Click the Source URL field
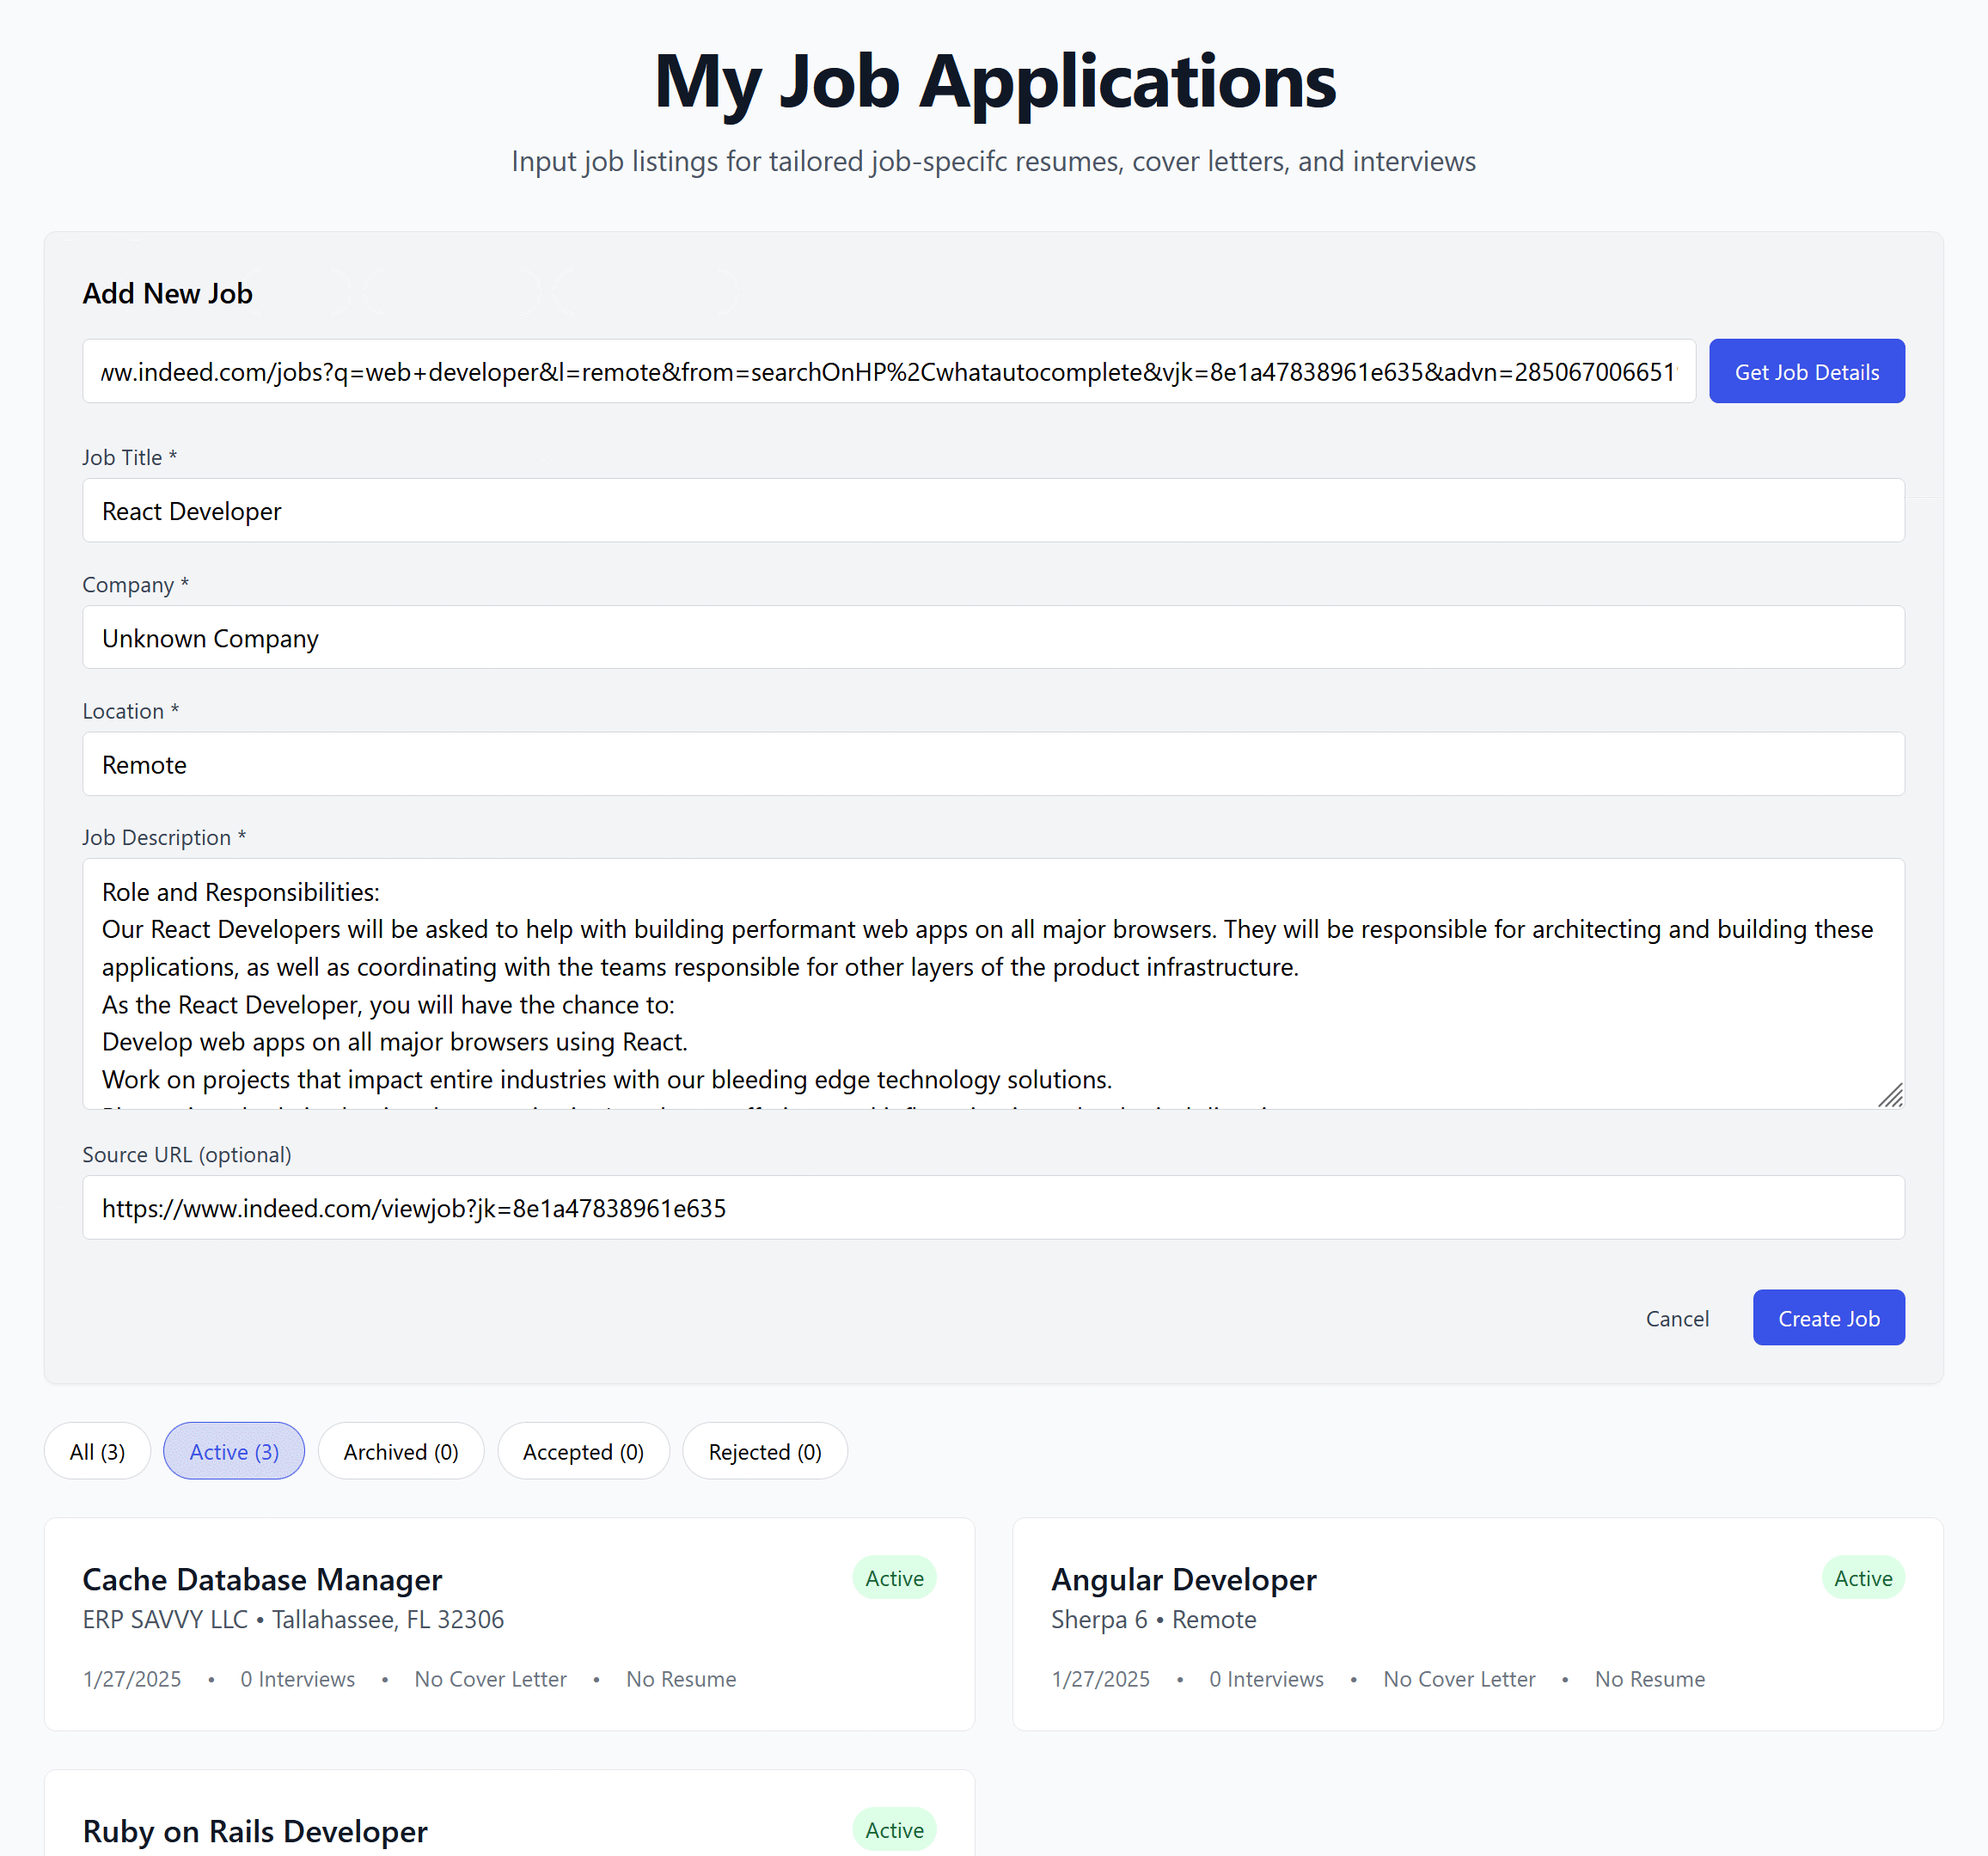The height and width of the screenshot is (1856, 1988). (992, 1208)
